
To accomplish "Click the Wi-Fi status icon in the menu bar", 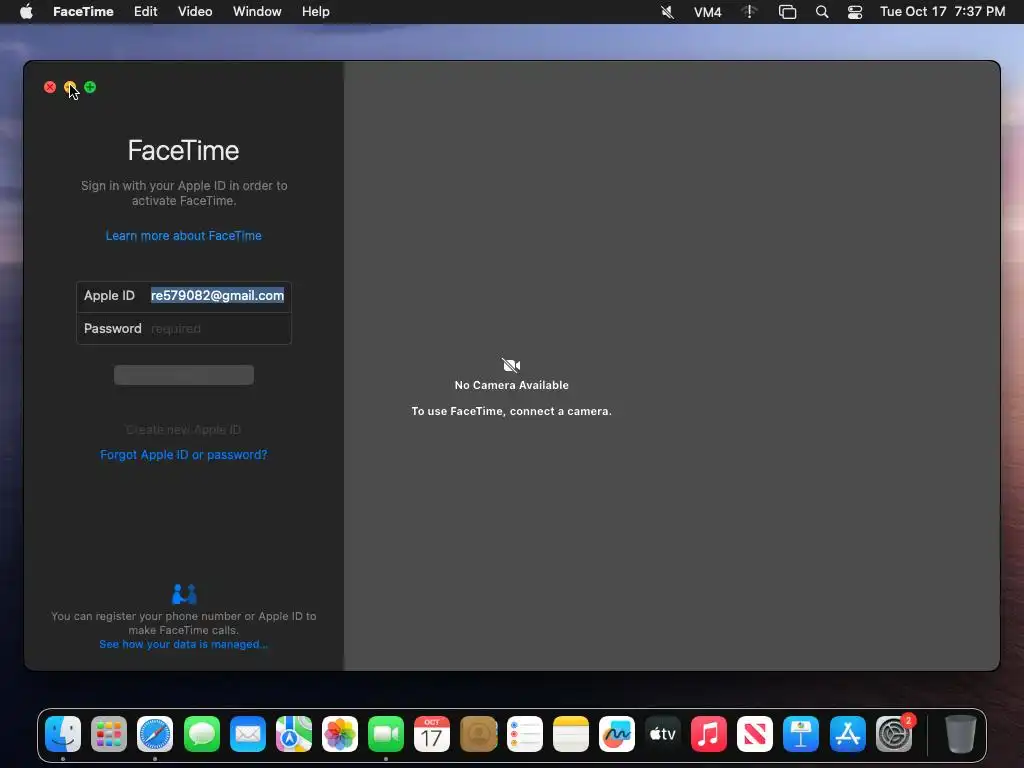I will pos(749,12).
